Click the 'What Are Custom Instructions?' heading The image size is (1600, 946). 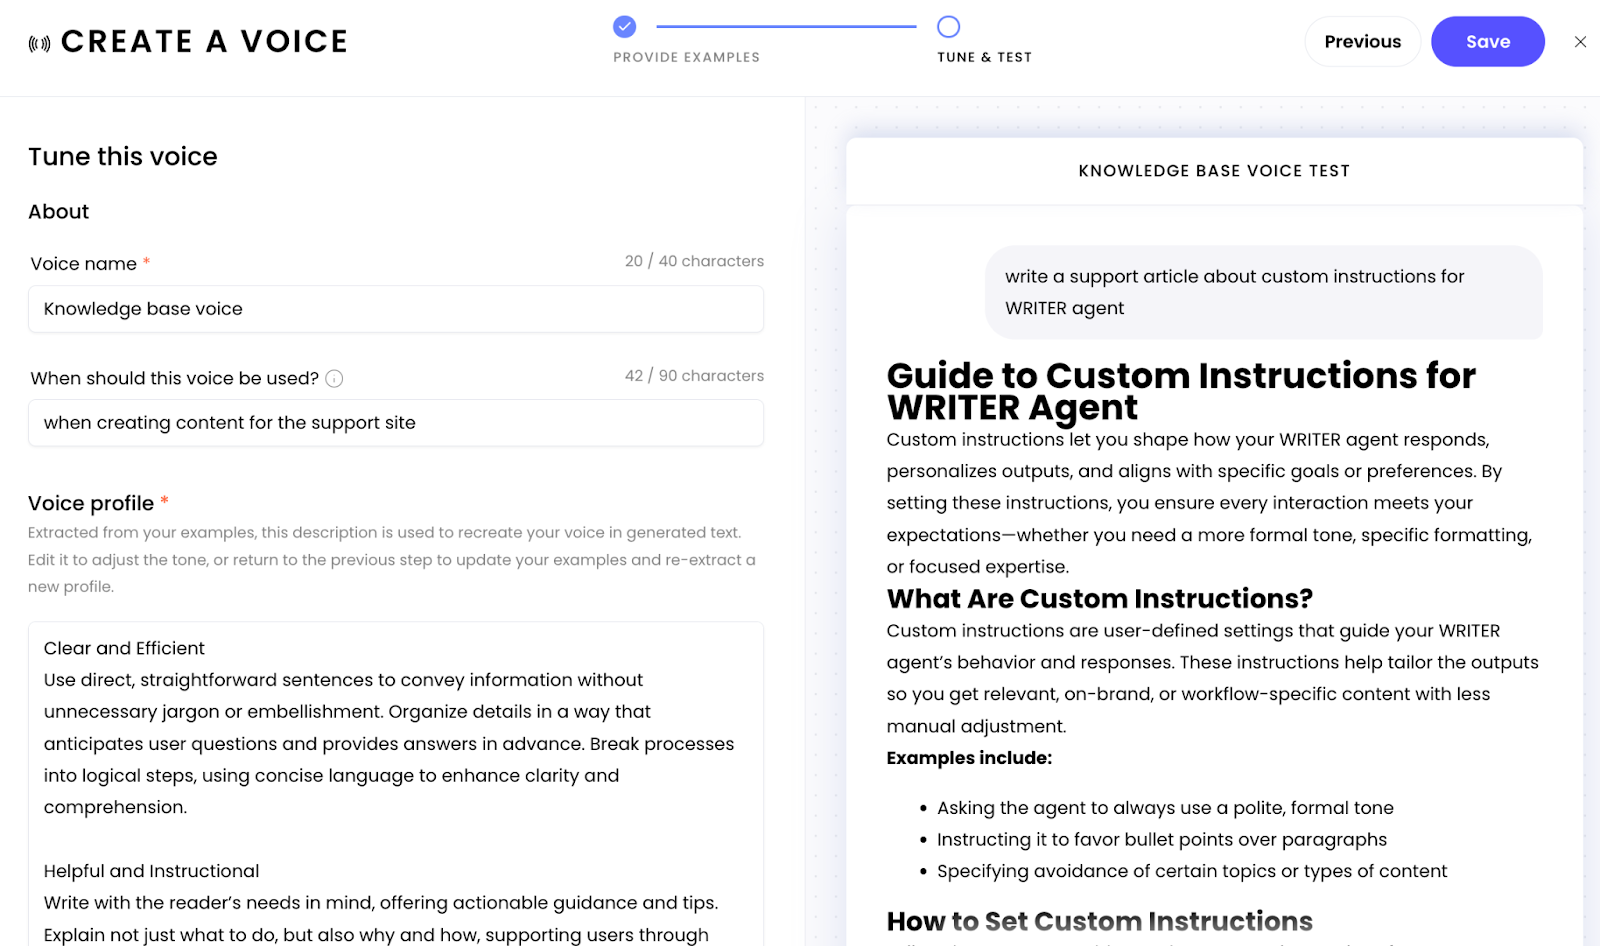click(1100, 599)
